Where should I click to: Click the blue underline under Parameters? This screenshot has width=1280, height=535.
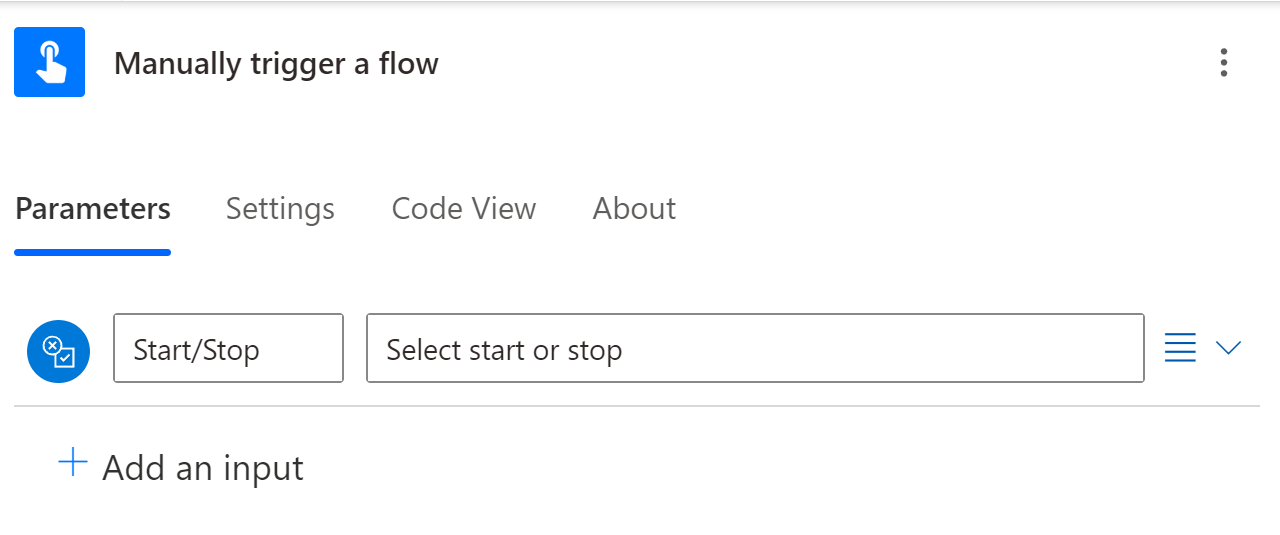93,252
